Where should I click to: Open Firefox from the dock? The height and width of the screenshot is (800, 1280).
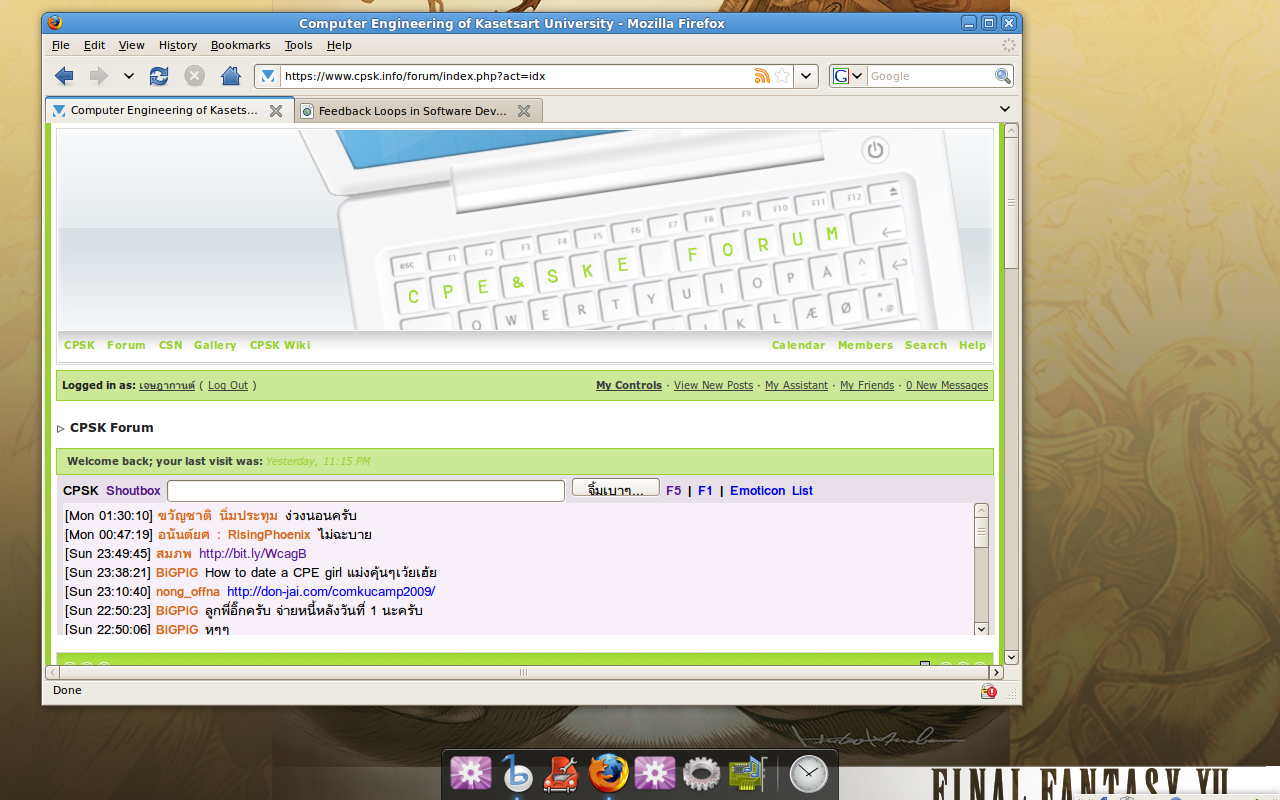pos(608,773)
